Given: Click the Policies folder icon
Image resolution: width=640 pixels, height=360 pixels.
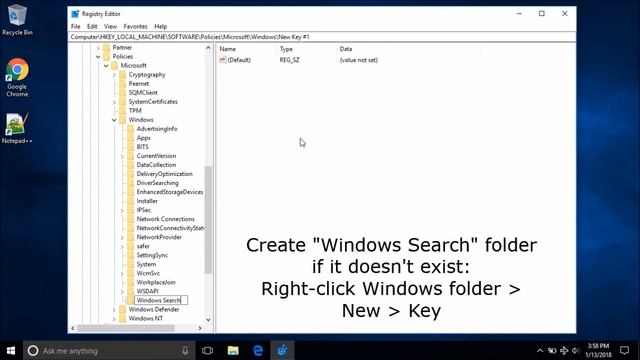Looking at the screenshot, I should click(107, 57).
